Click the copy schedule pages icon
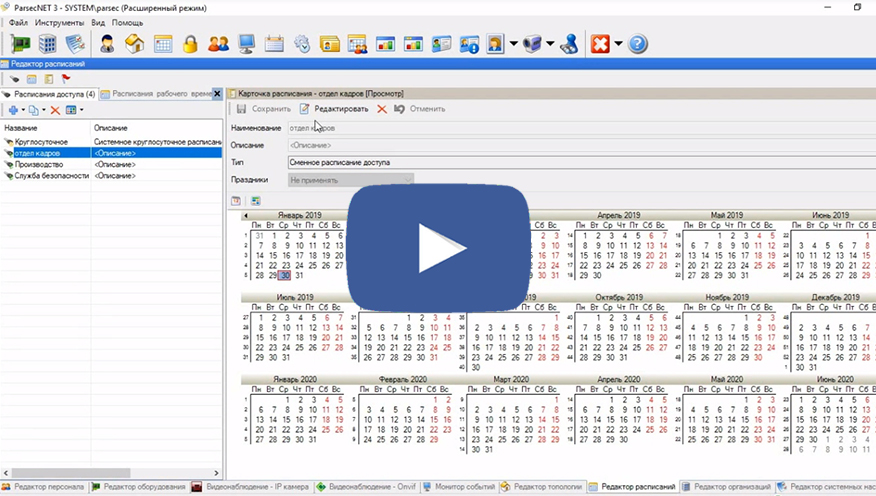This screenshot has width=876, height=496. coord(34,110)
